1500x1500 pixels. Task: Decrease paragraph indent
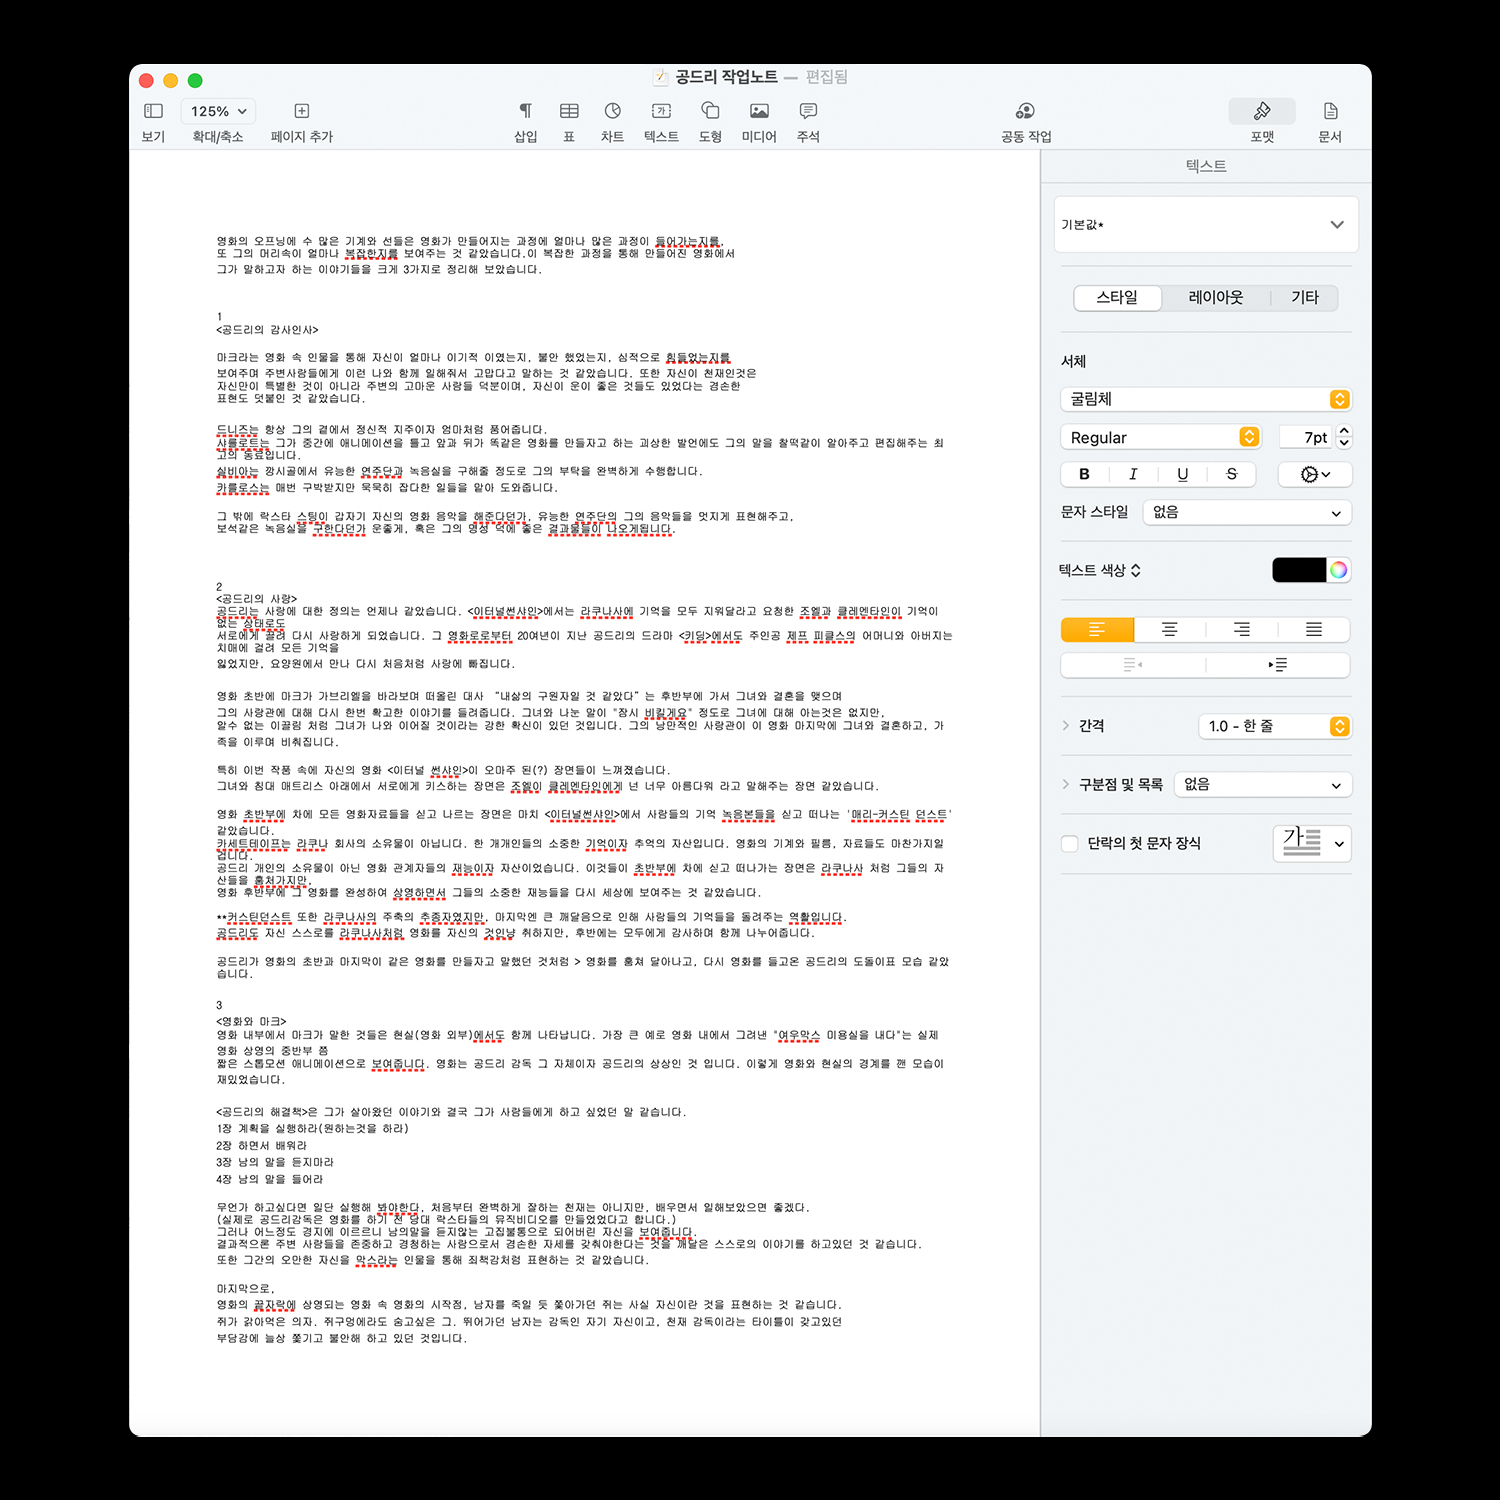(1133, 665)
